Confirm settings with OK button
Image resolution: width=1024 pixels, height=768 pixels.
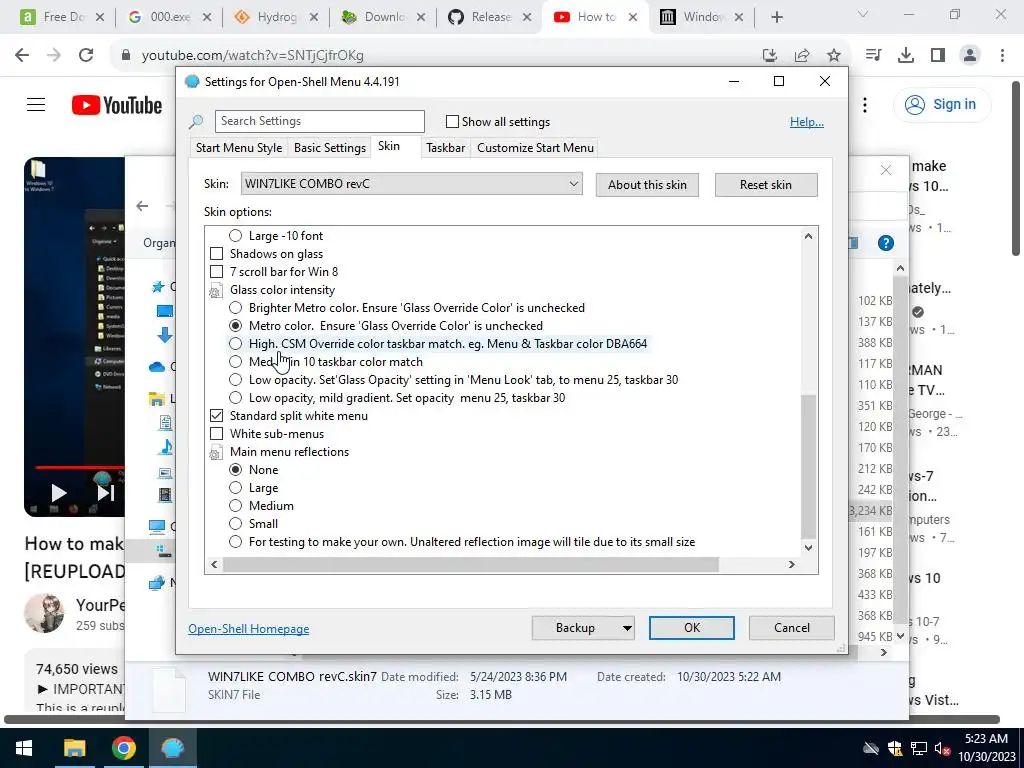692,628
